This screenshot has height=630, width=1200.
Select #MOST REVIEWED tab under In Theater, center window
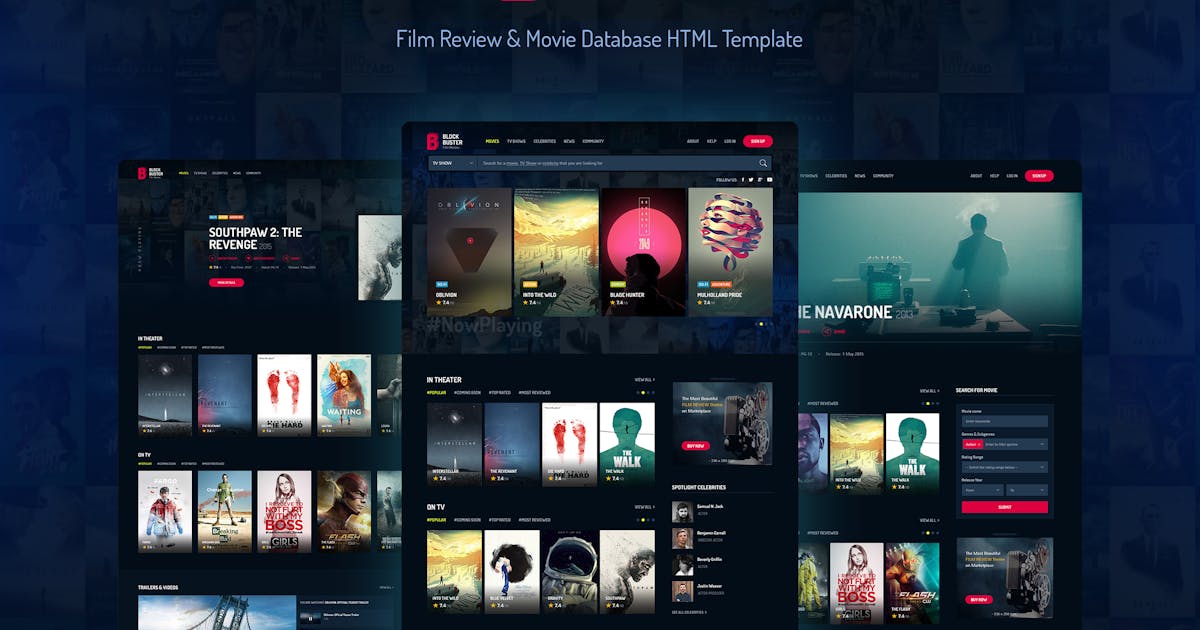pyautogui.click(x=534, y=392)
